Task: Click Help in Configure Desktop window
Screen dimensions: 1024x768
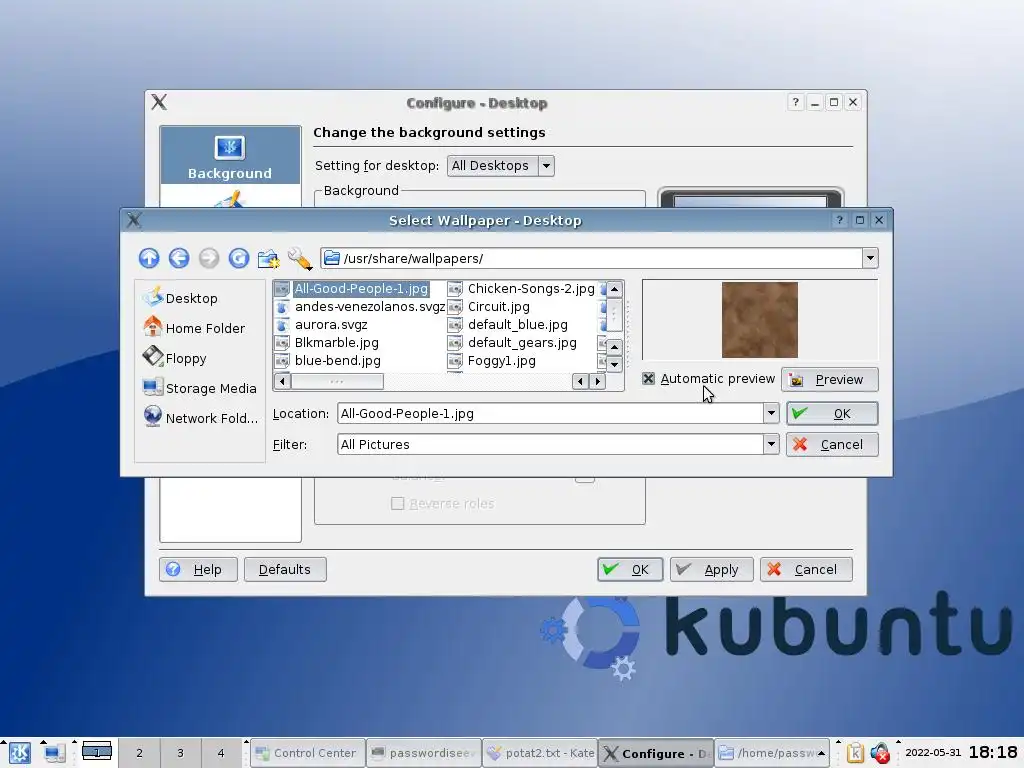Action: 199,569
